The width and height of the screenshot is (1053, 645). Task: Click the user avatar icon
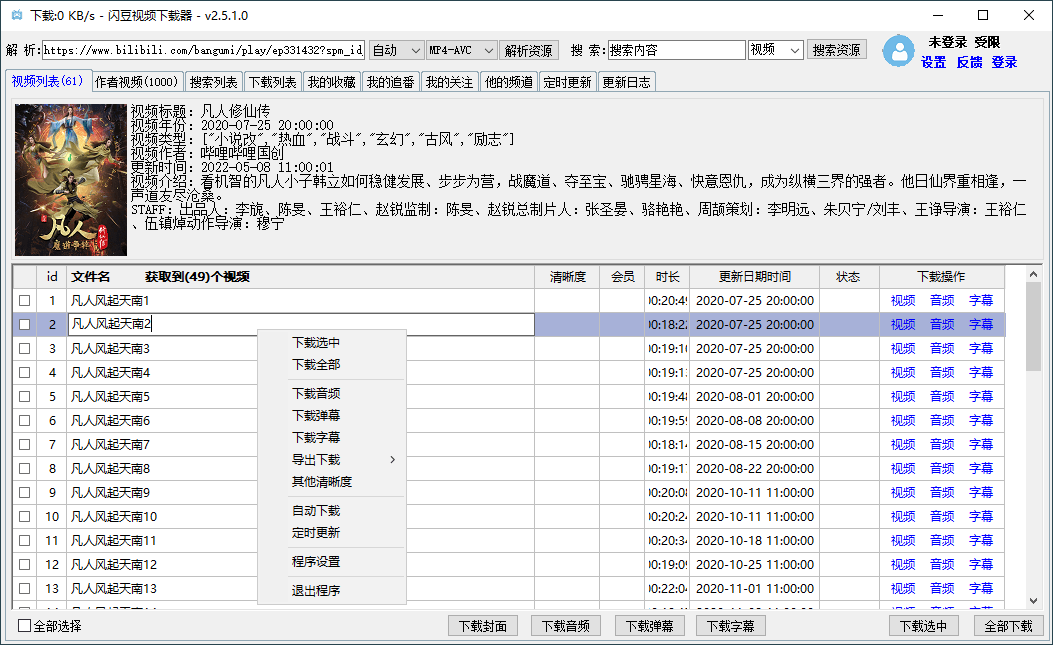[x=898, y=52]
